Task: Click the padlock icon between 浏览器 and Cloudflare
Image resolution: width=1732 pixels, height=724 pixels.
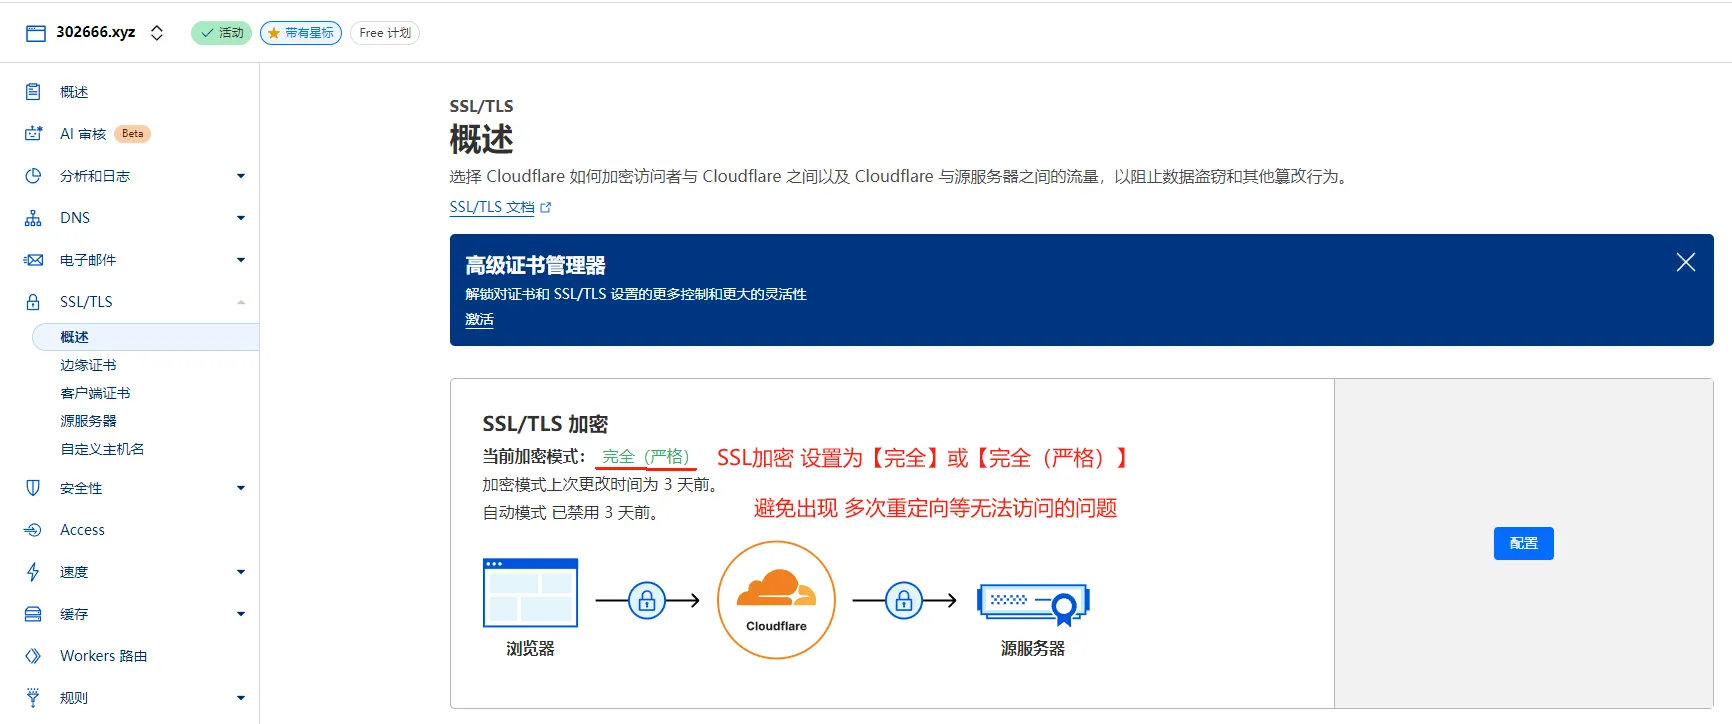Action: [x=647, y=600]
